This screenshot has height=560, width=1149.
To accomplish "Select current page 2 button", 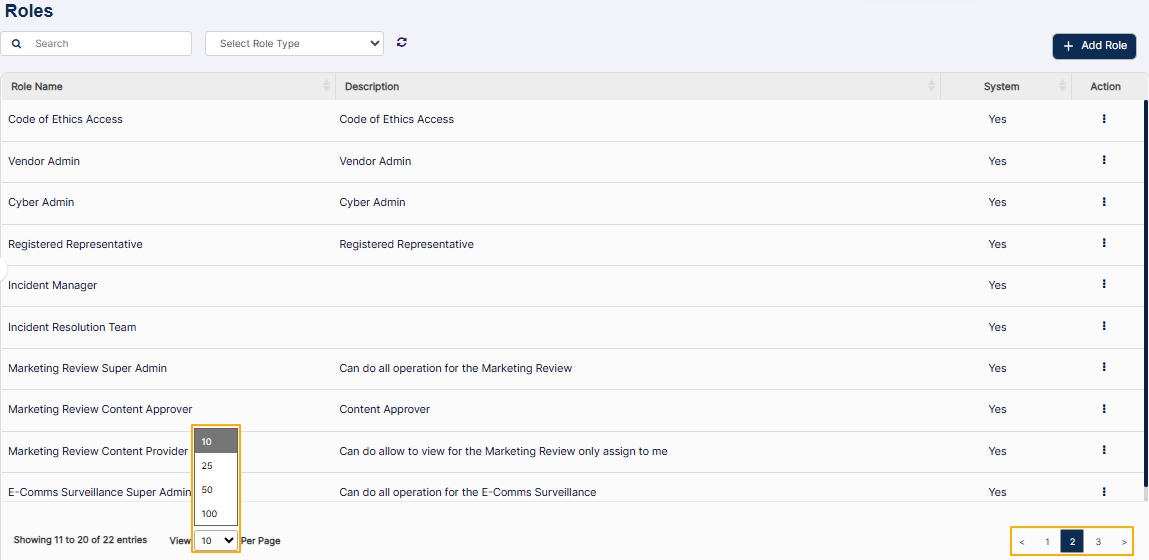I will 1072,542.
